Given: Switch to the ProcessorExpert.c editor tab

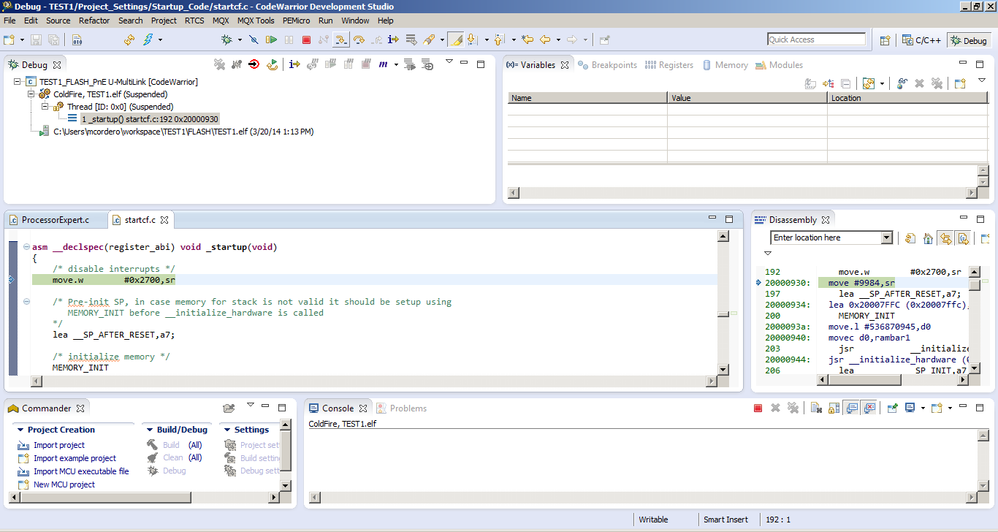Looking at the screenshot, I should pos(55,220).
